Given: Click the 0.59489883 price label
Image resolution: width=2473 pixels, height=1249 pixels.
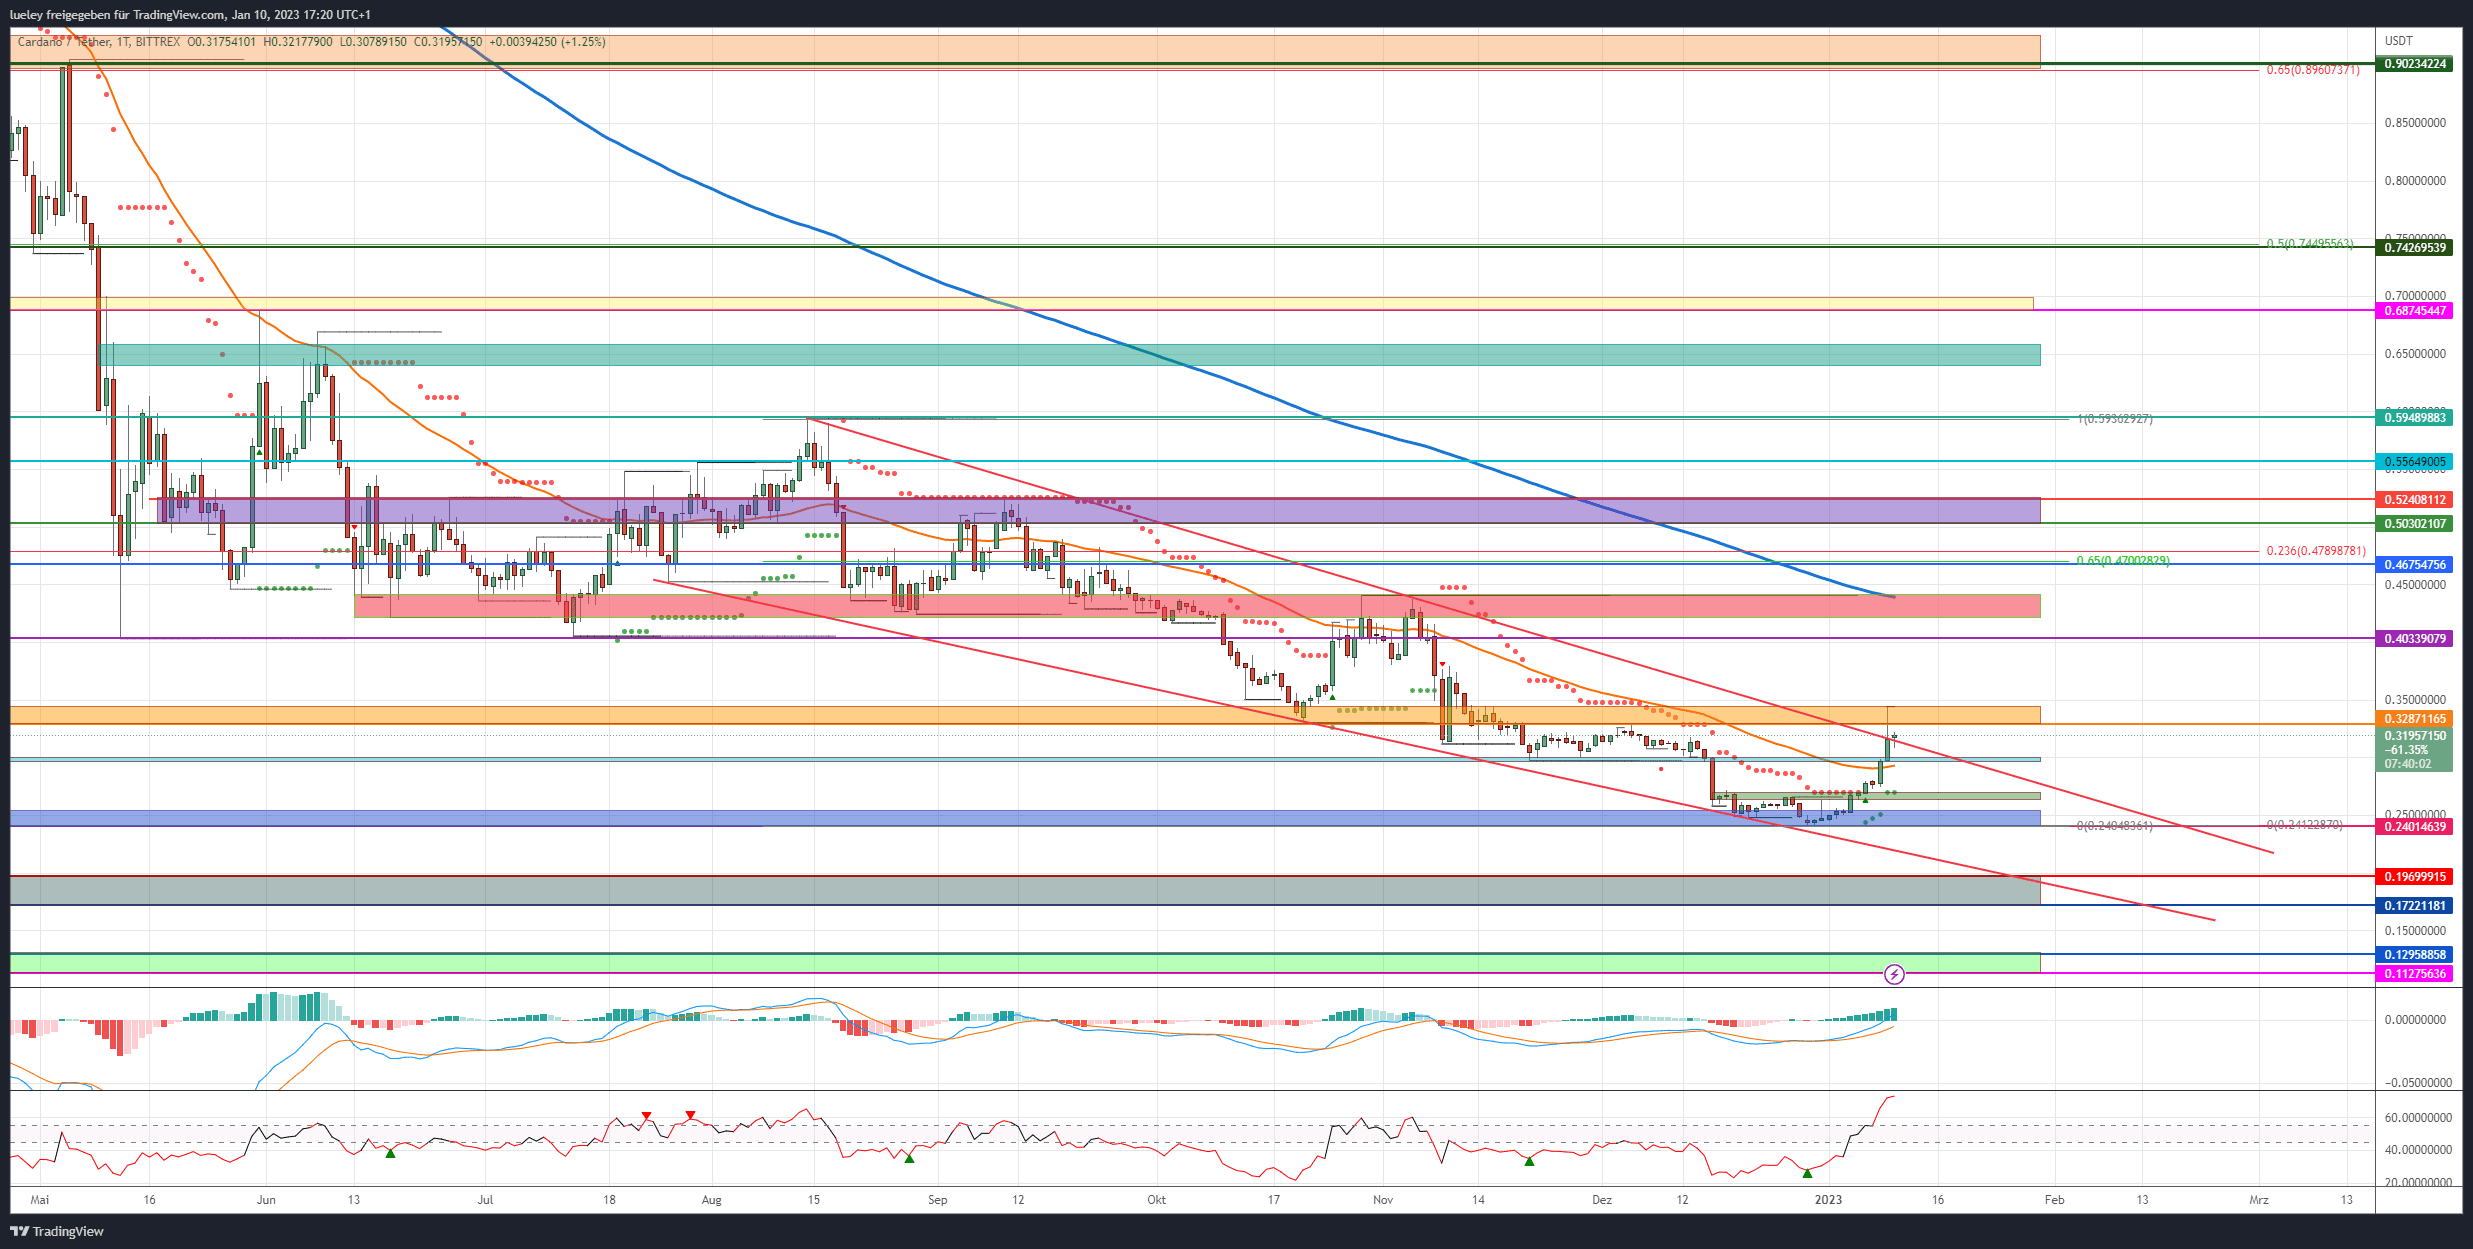Looking at the screenshot, I should (2415, 418).
